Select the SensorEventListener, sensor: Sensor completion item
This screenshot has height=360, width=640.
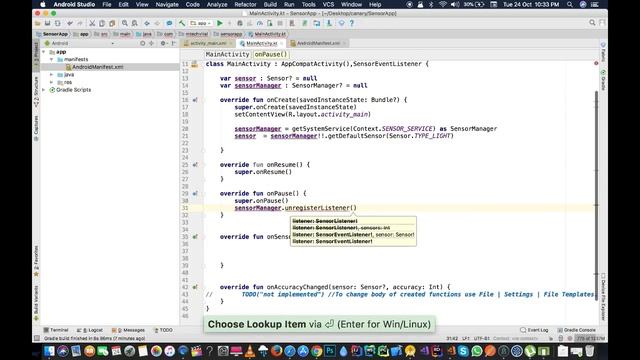tap(353, 235)
